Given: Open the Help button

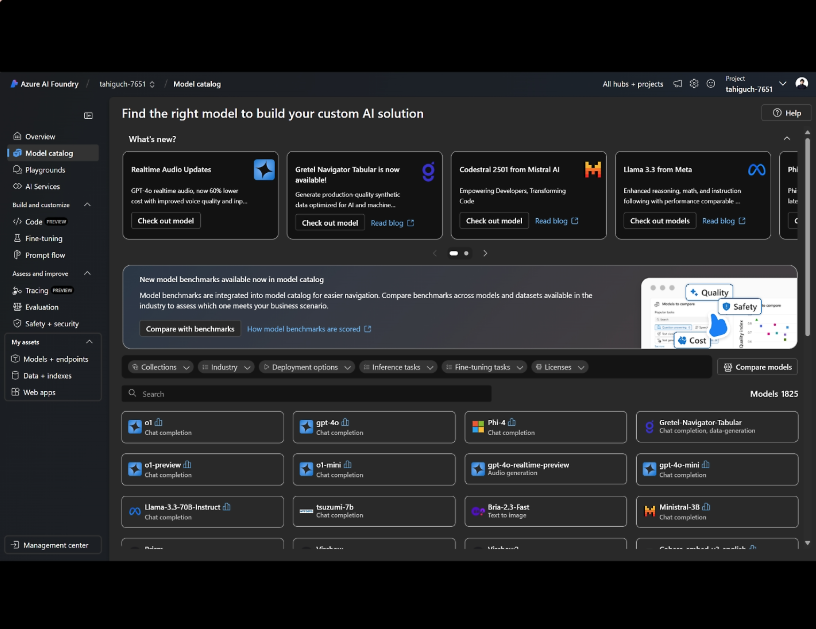Looking at the screenshot, I should [786, 113].
